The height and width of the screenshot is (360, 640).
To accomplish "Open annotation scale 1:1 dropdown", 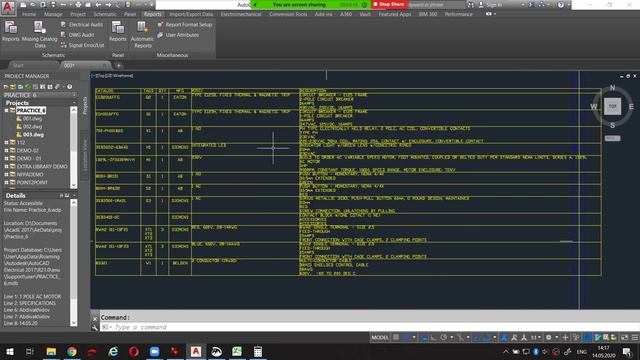I will pos(536,337).
